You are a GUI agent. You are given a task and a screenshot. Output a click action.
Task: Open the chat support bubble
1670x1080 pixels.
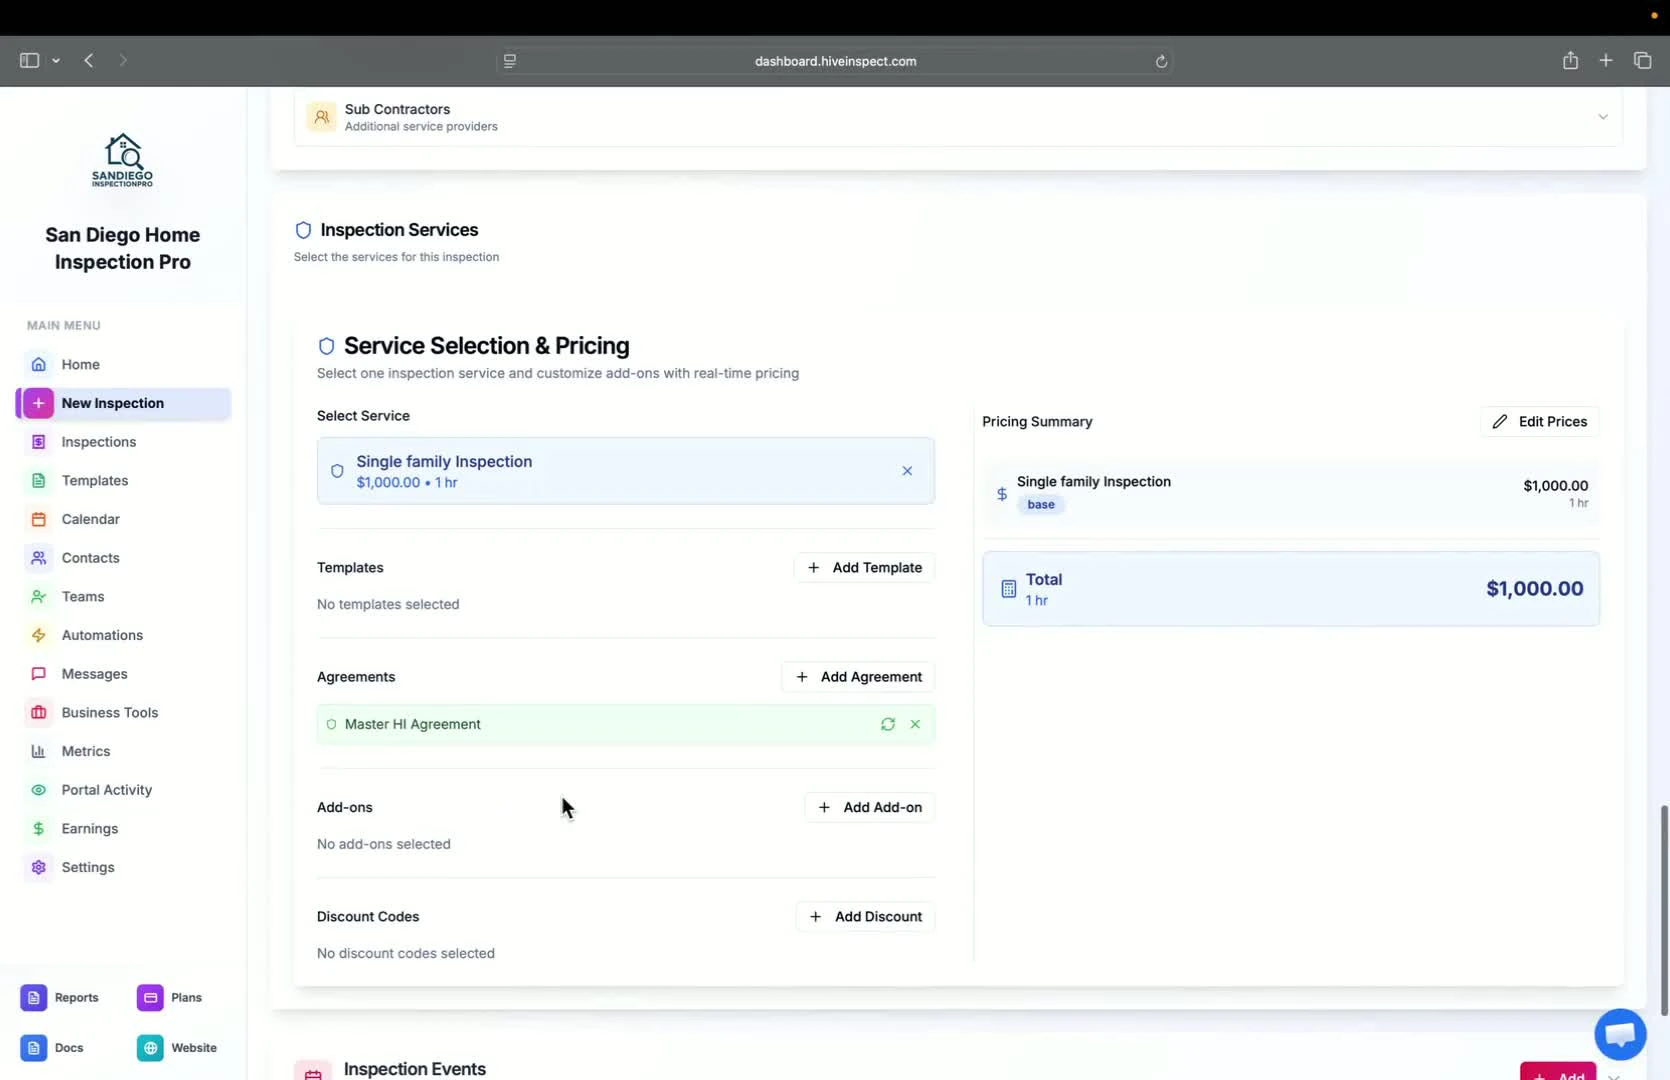pyautogui.click(x=1621, y=1034)
